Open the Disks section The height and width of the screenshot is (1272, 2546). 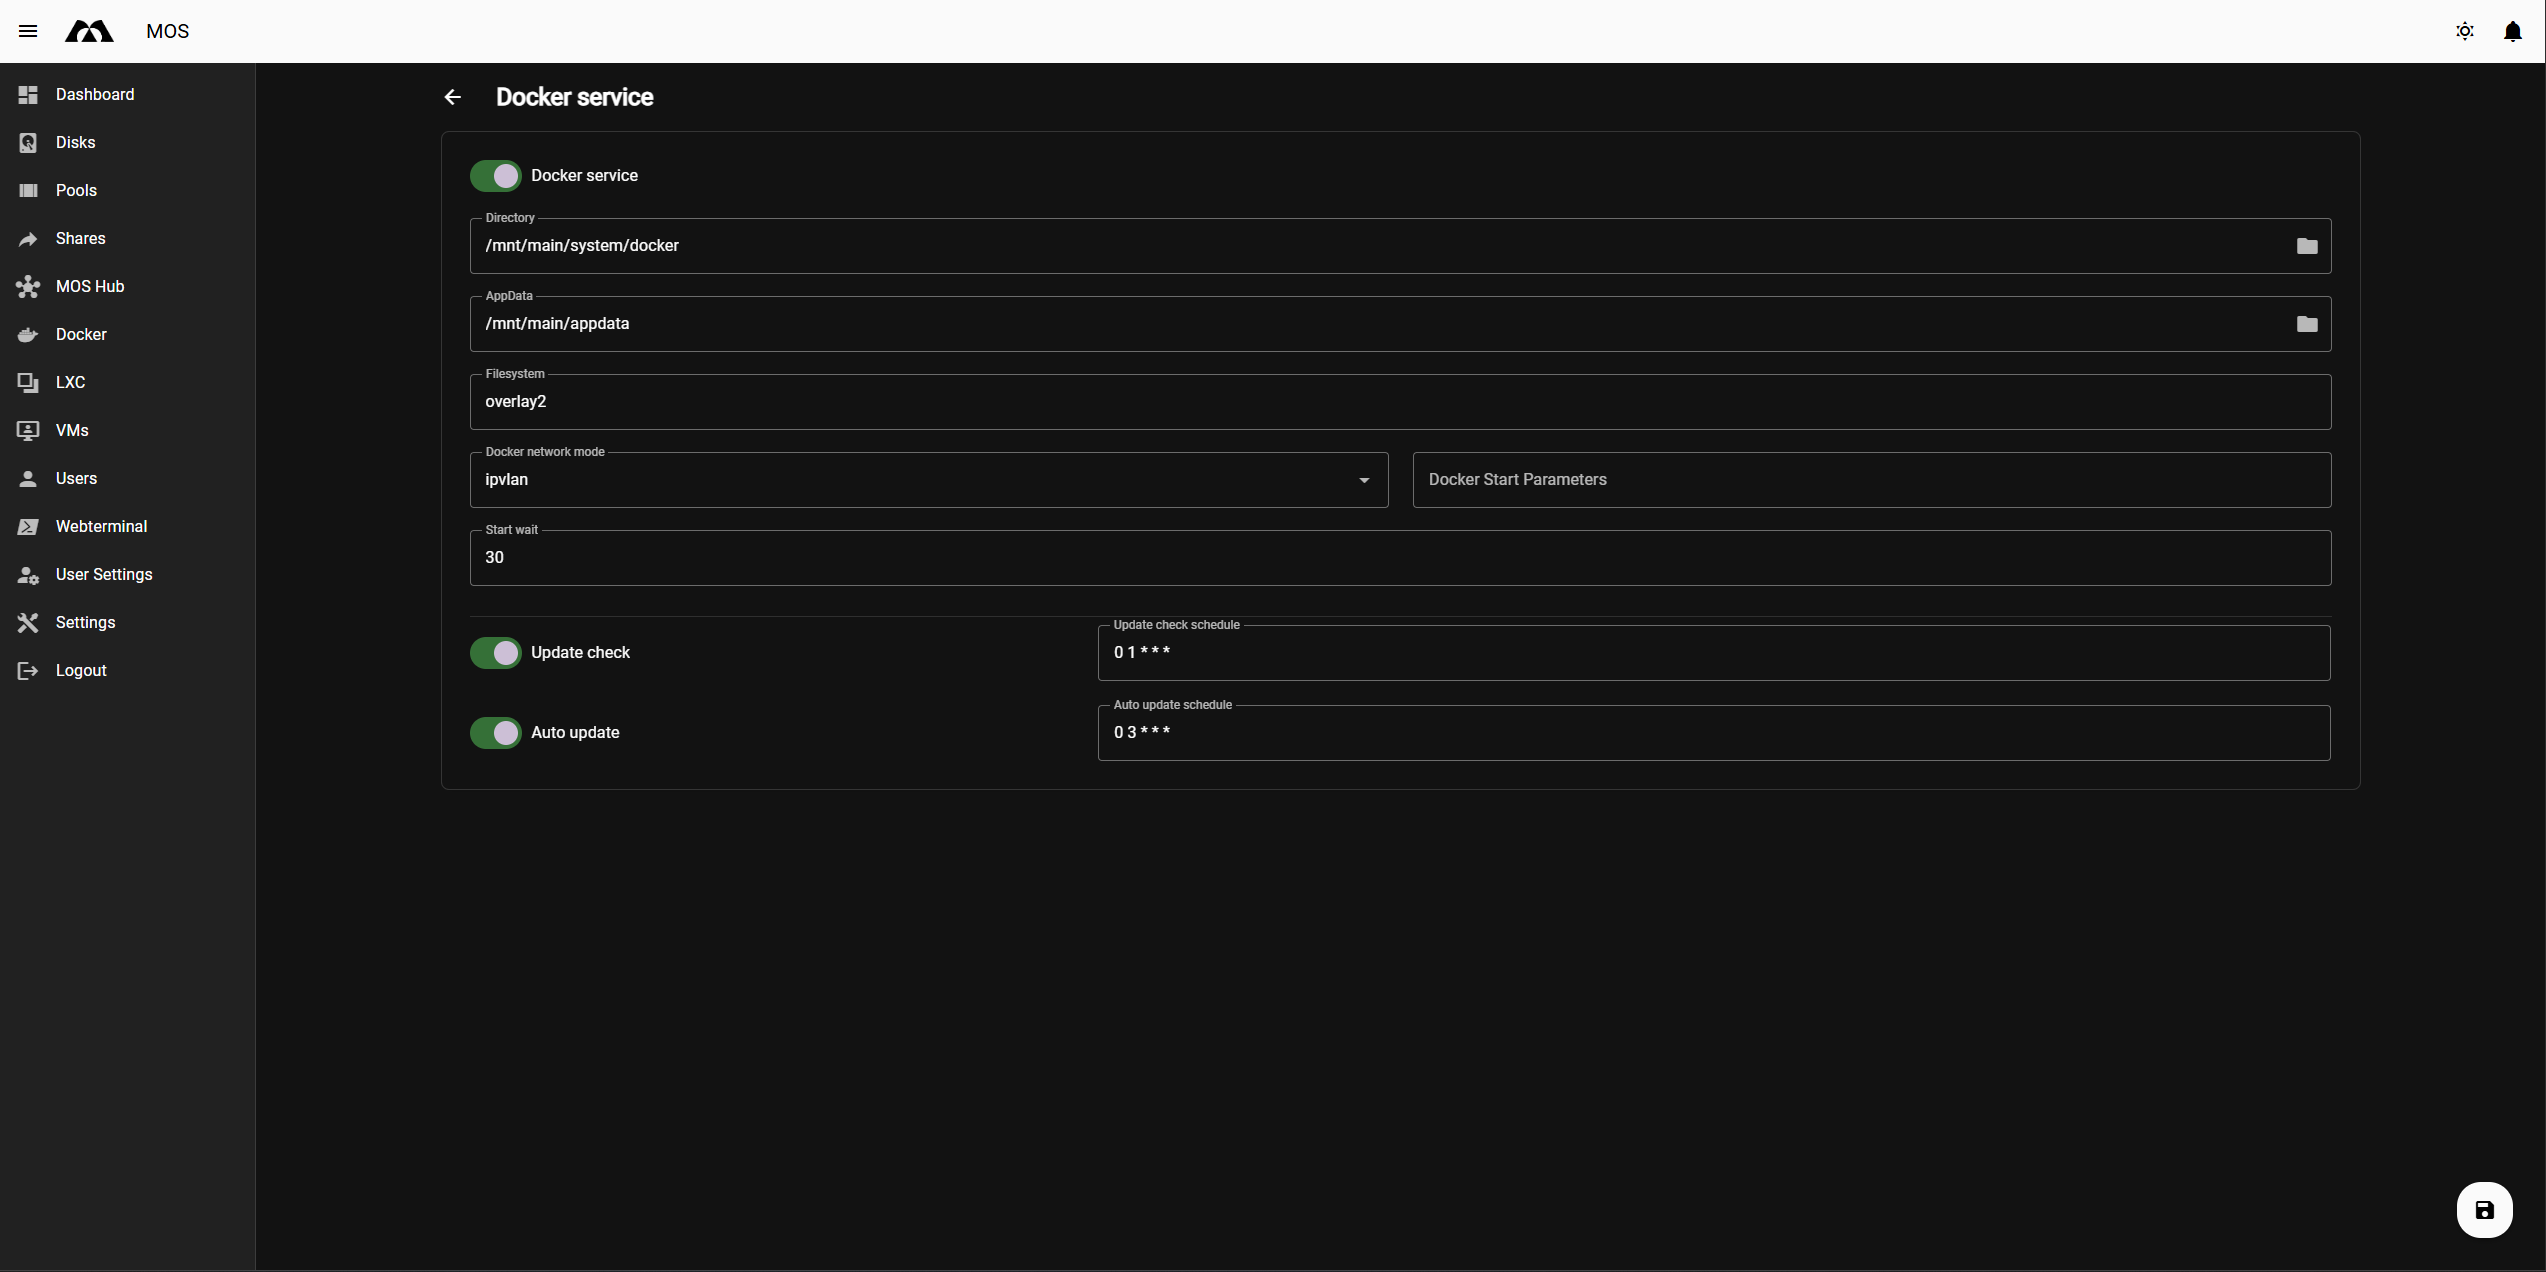75,142
